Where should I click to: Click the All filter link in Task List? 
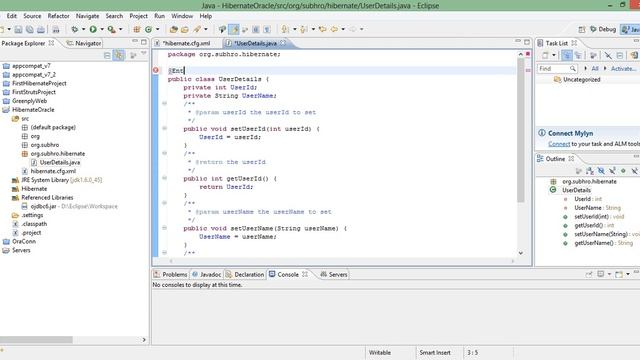point(595,69)
